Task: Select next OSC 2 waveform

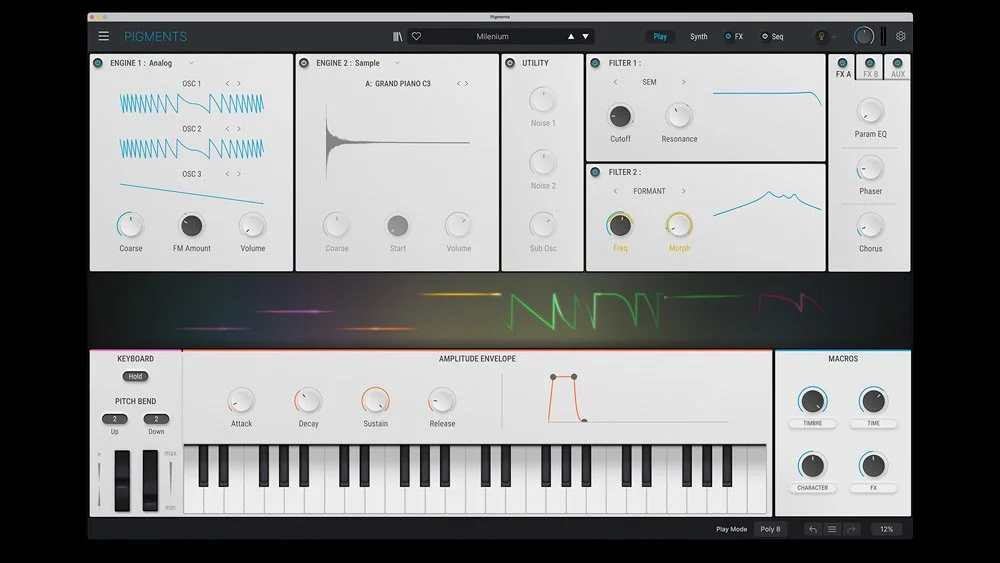Action: tap(239, 129)
